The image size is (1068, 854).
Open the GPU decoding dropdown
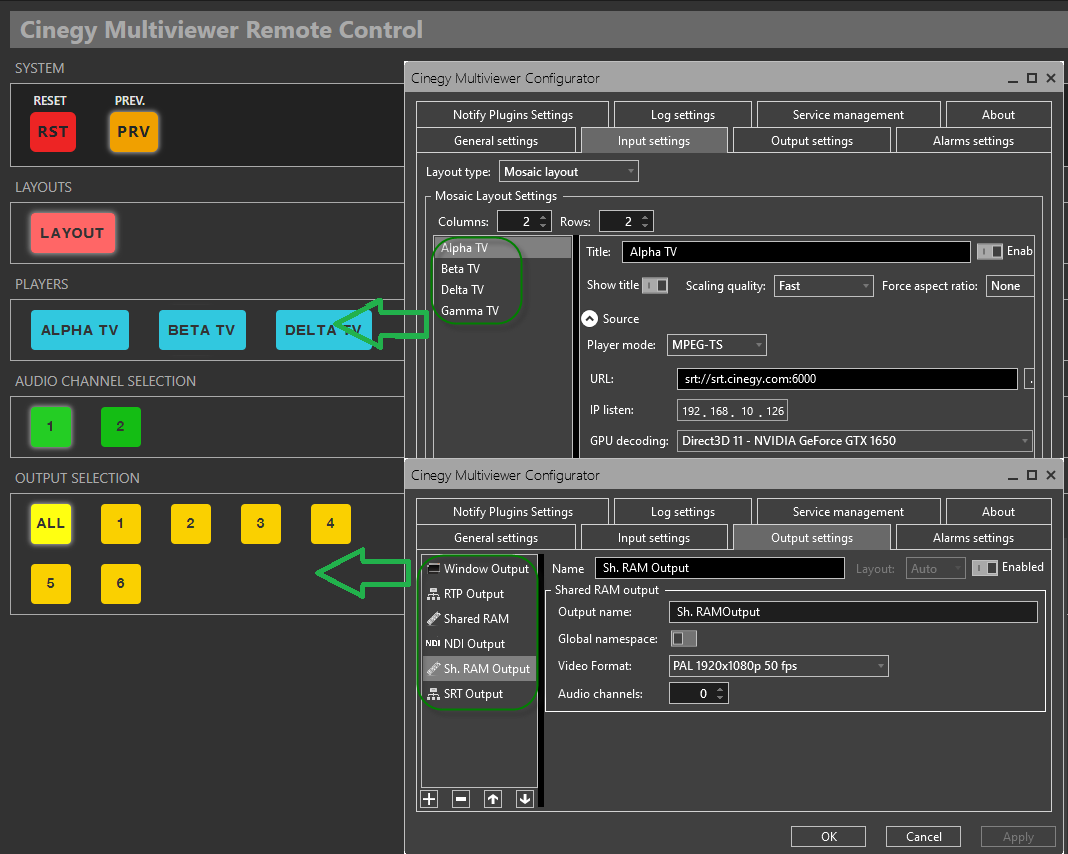[855, 441]
